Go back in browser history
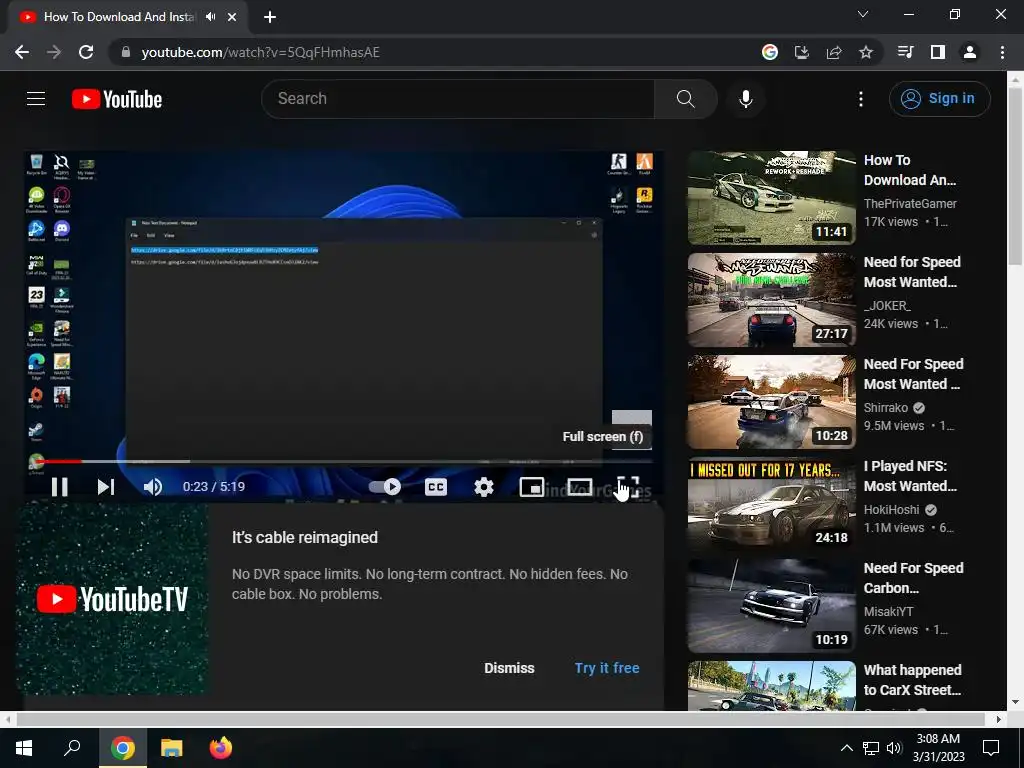The width and height of the screenshot is (1024, 768). click(x=22, y=52)
